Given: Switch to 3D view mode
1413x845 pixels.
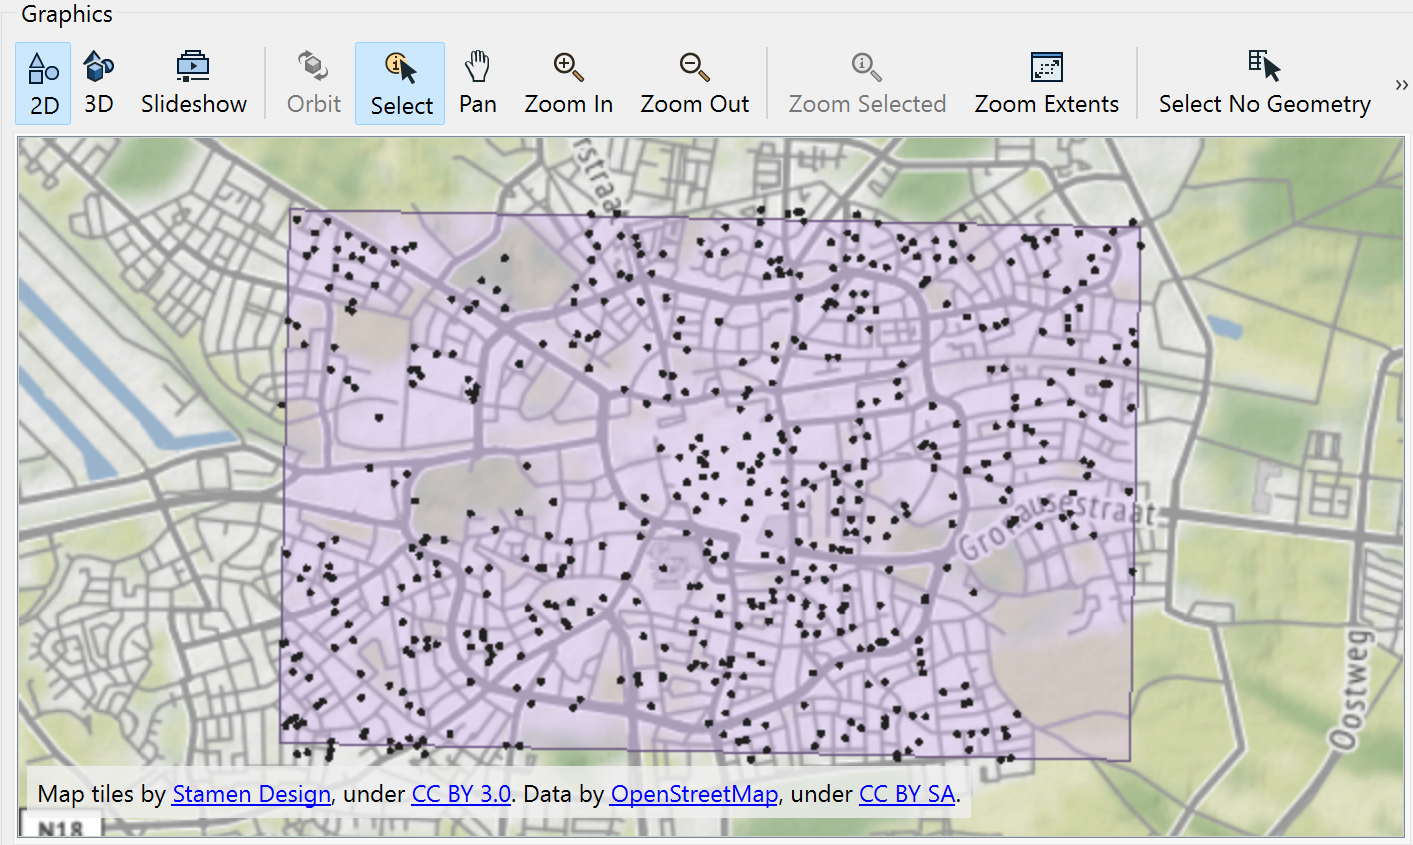Looking at the screenshot, I should (98, 84).
